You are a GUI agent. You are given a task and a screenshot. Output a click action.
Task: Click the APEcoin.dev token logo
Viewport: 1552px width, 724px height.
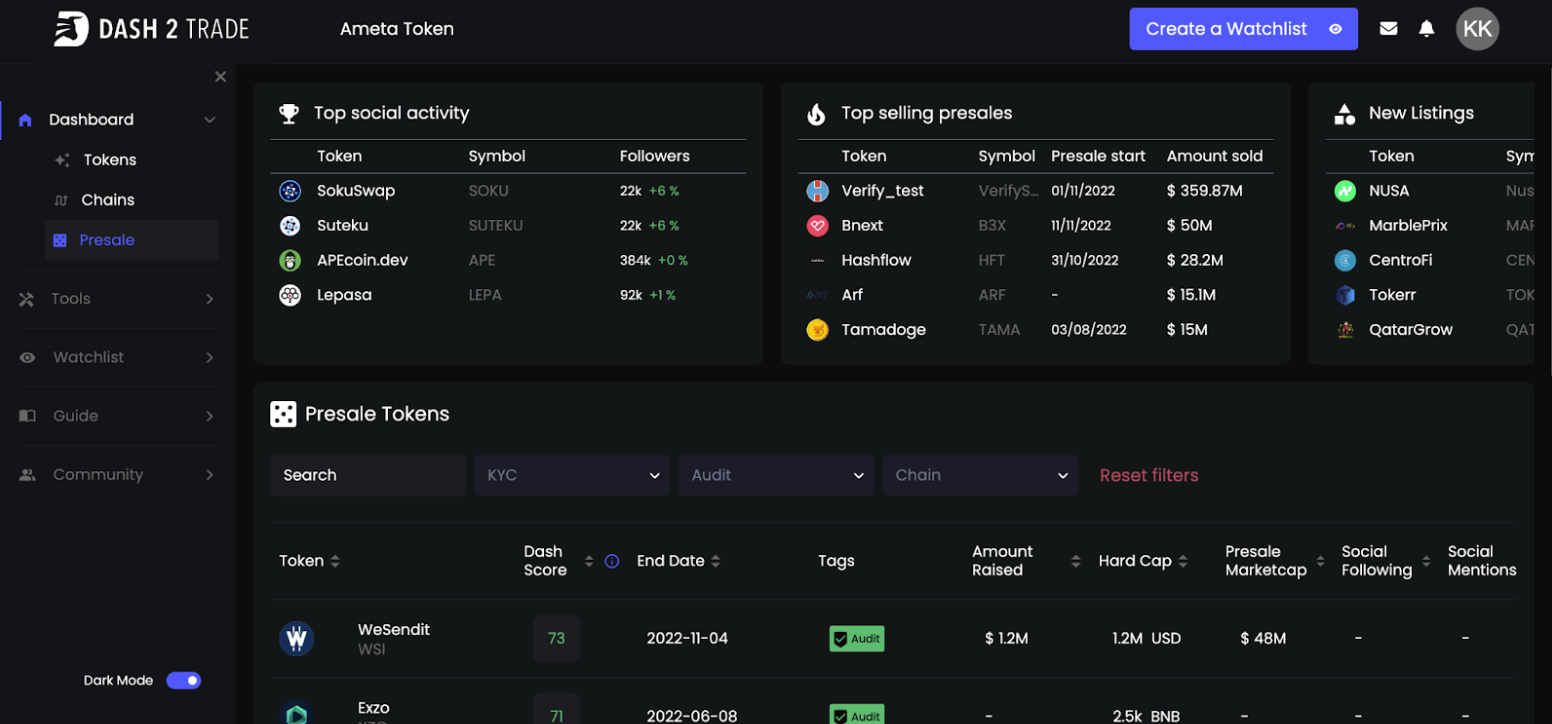point(290,261)
